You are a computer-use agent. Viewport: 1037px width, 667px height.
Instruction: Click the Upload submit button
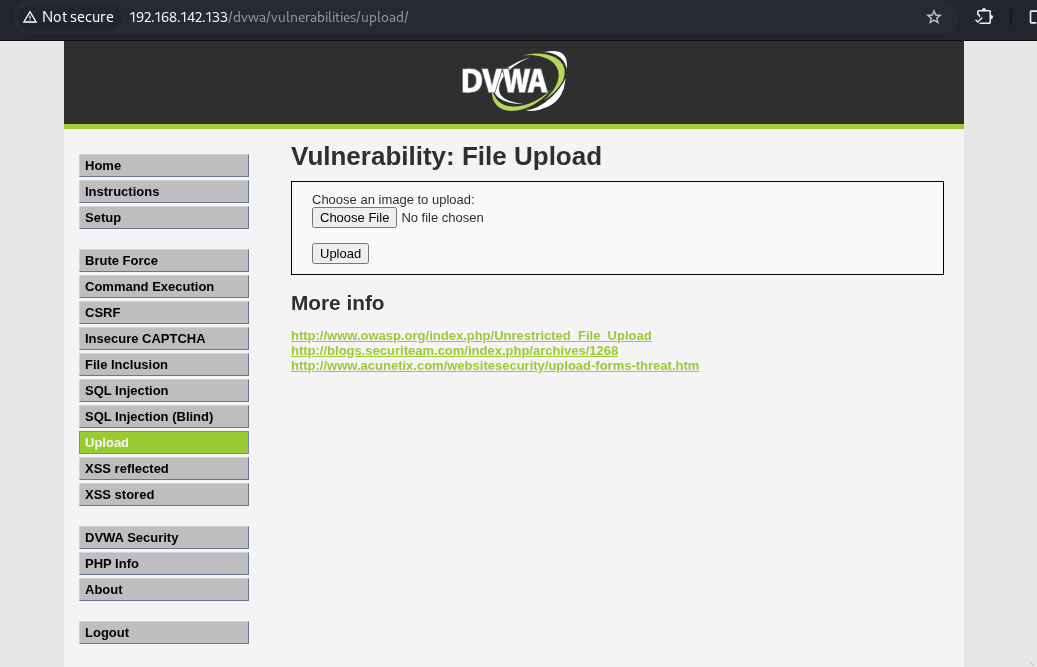point(341,254)
